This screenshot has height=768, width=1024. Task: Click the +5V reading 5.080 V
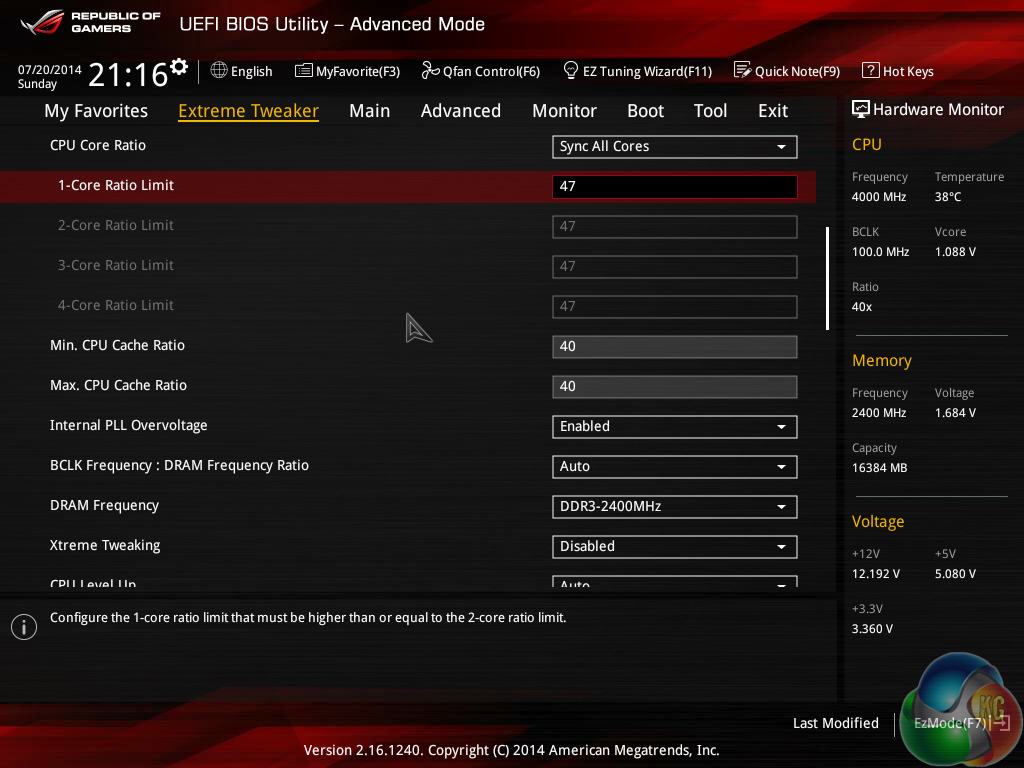955,573
